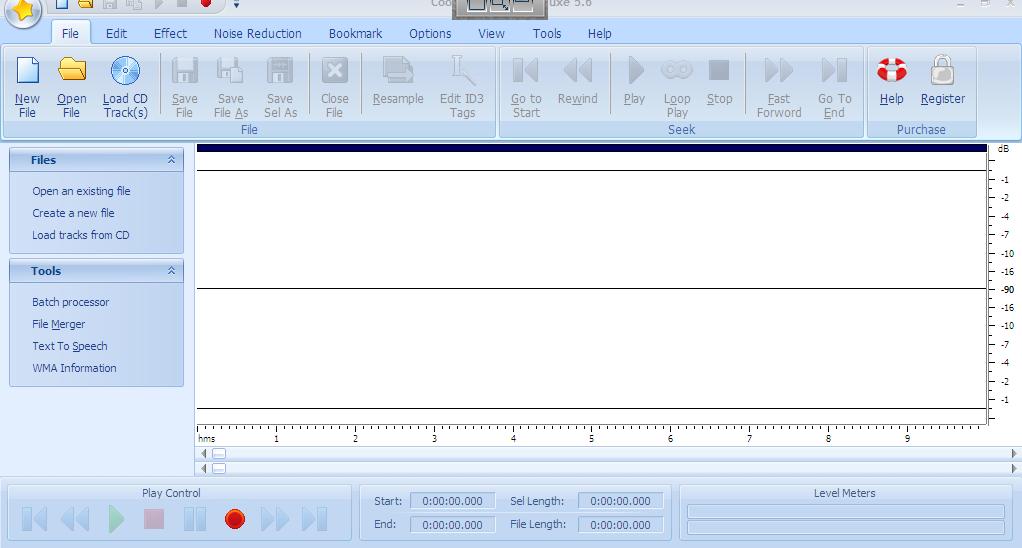Click the Register padlock icon

[942, 72]
